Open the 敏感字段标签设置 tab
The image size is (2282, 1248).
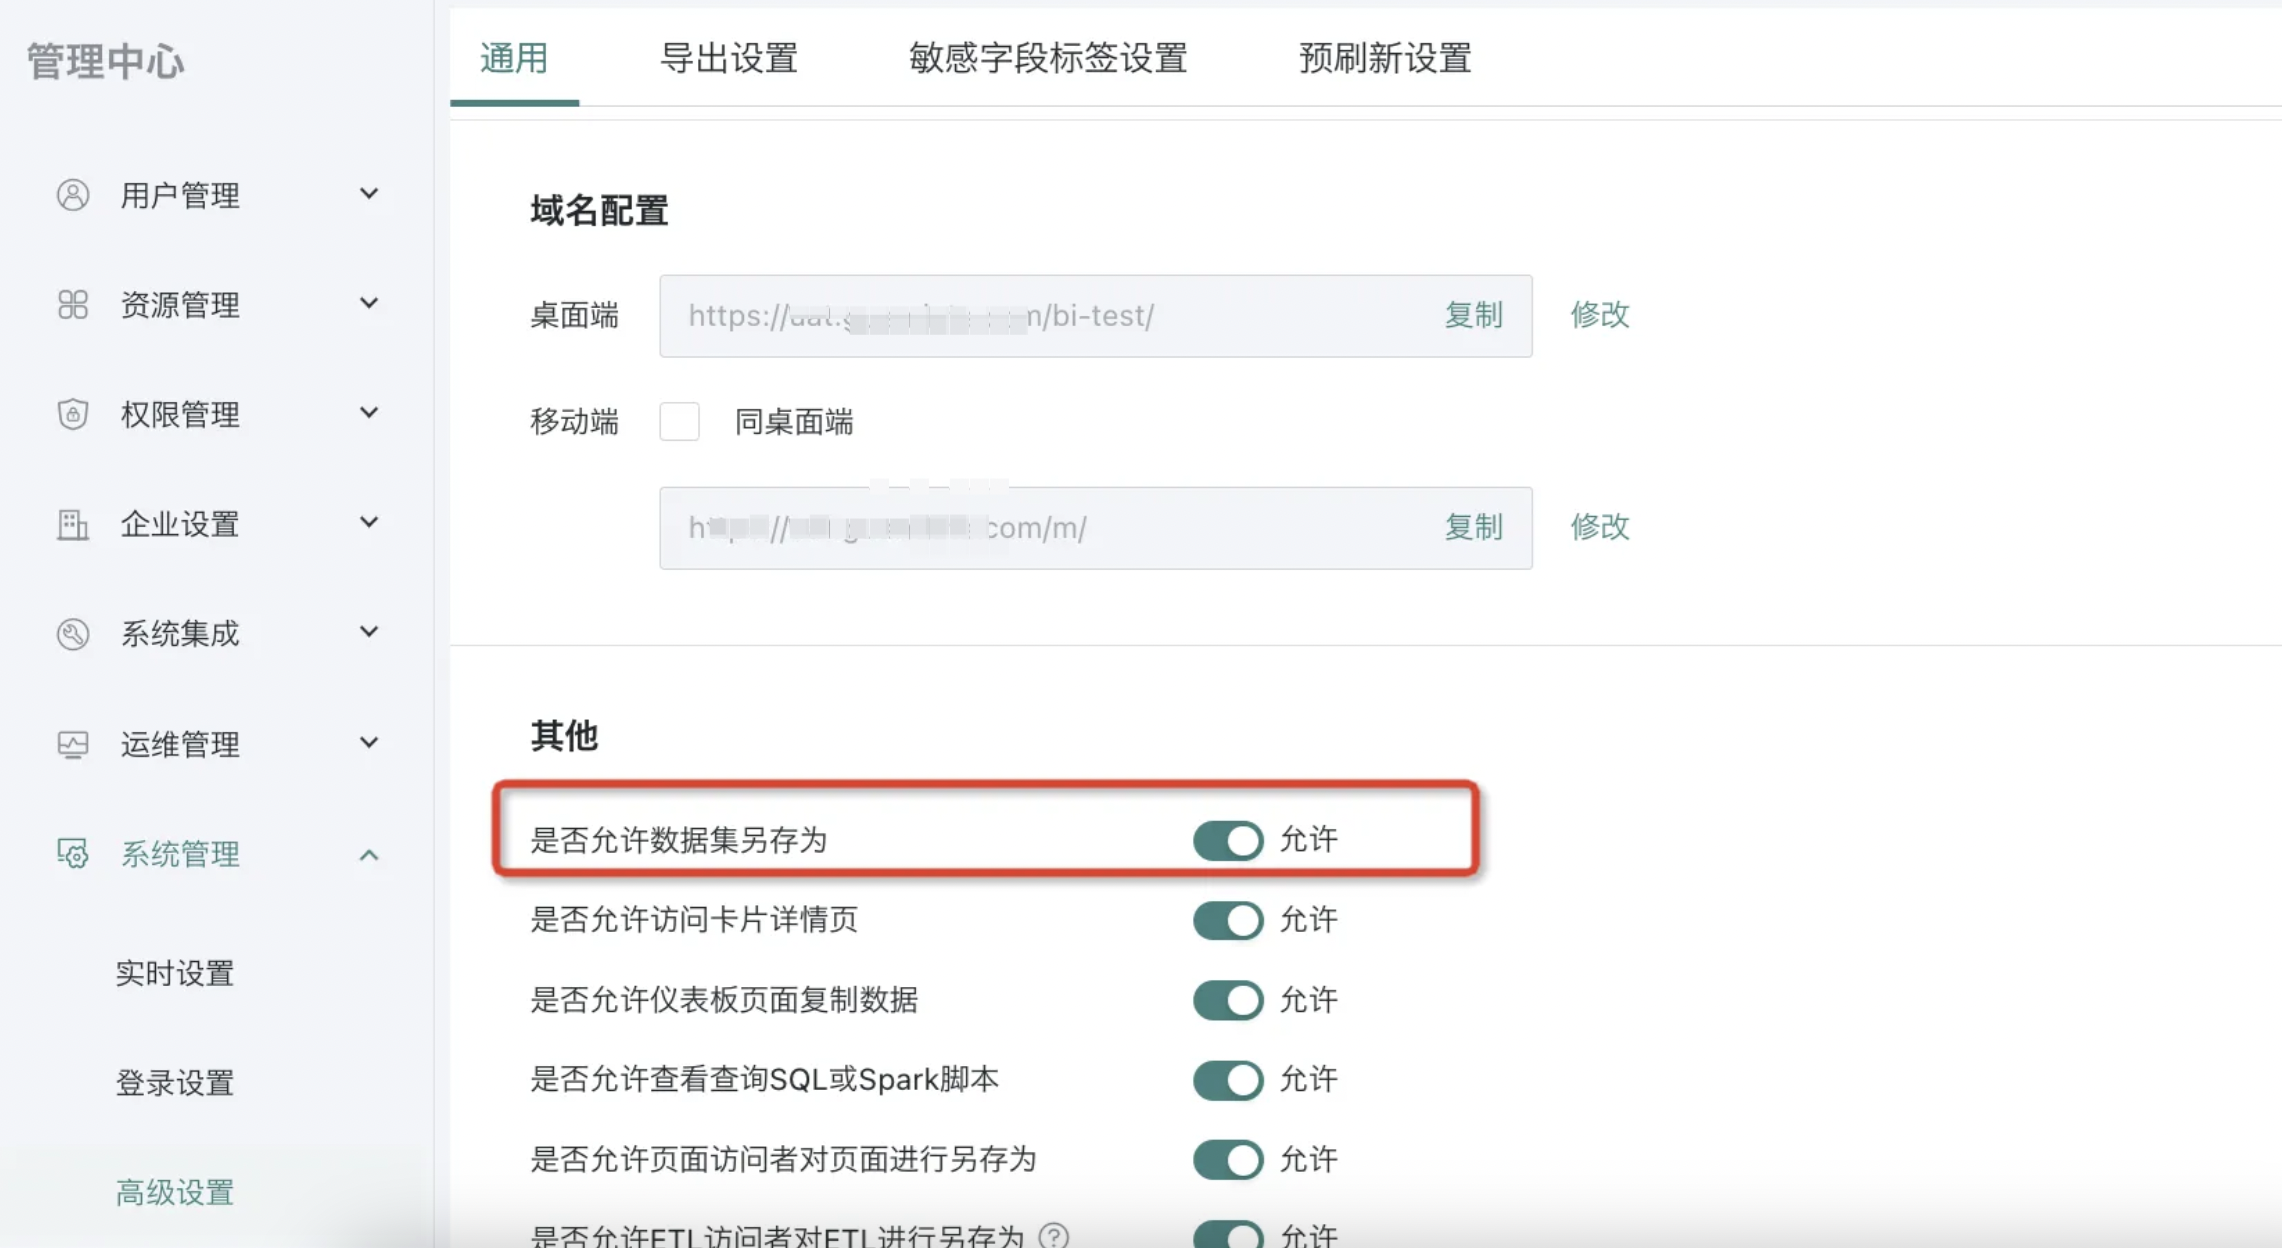[x=1047, y=58]
